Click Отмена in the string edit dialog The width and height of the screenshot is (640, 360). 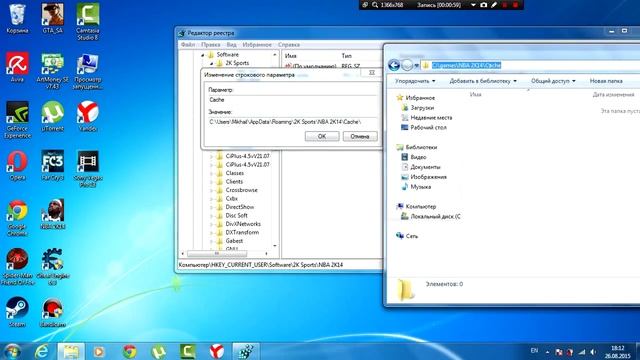(360, 136)
